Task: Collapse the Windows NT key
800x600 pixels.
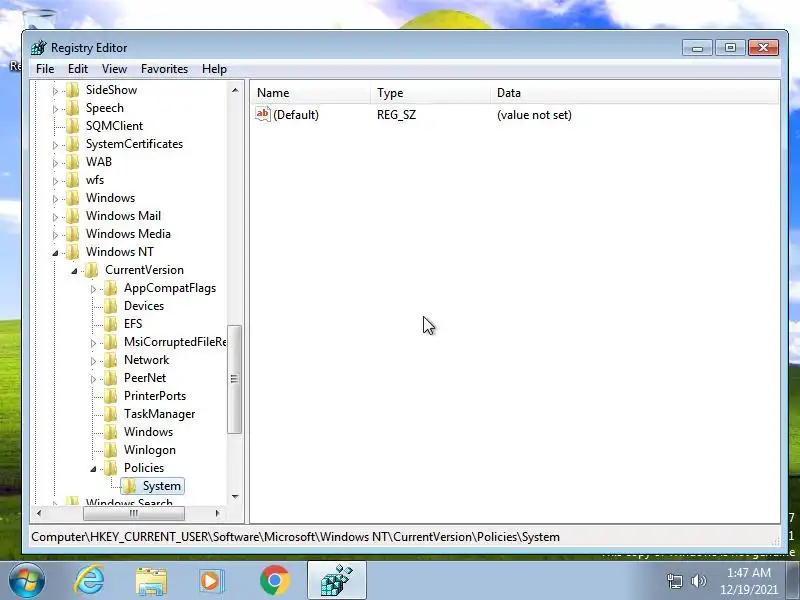Action: tap(55, 253)
